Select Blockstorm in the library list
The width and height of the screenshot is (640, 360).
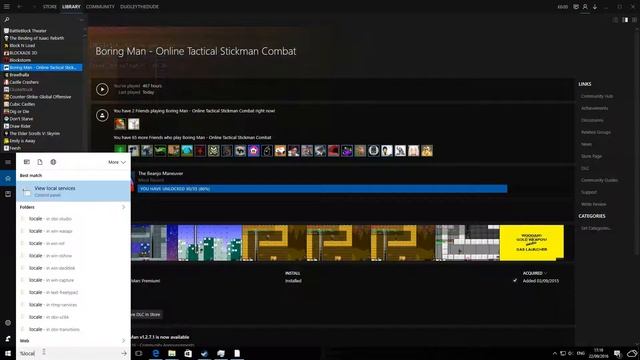click(x=20, y=60)
